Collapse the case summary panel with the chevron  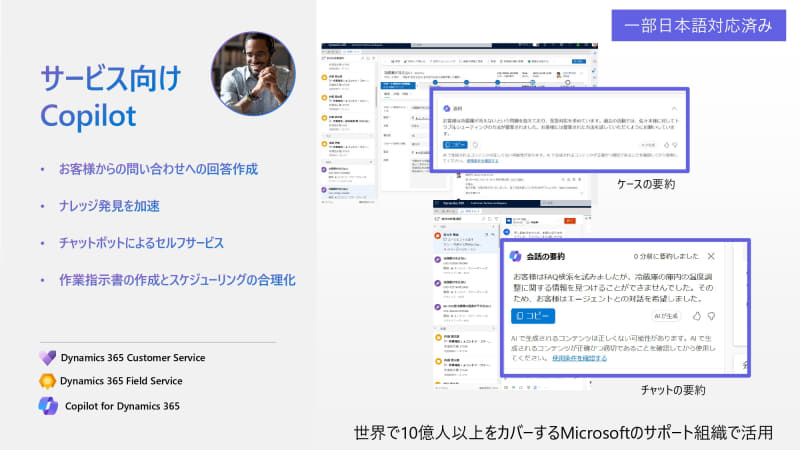point(674,109)
